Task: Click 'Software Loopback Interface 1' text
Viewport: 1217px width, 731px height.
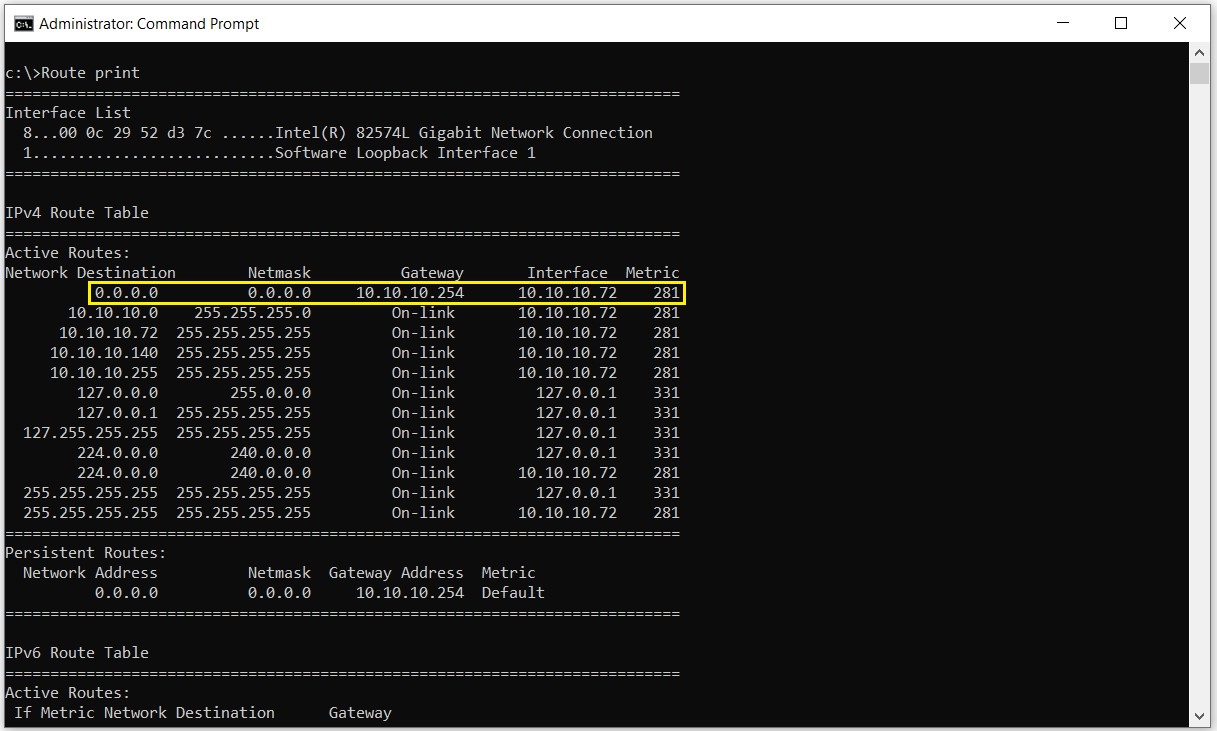Action: 405,153
